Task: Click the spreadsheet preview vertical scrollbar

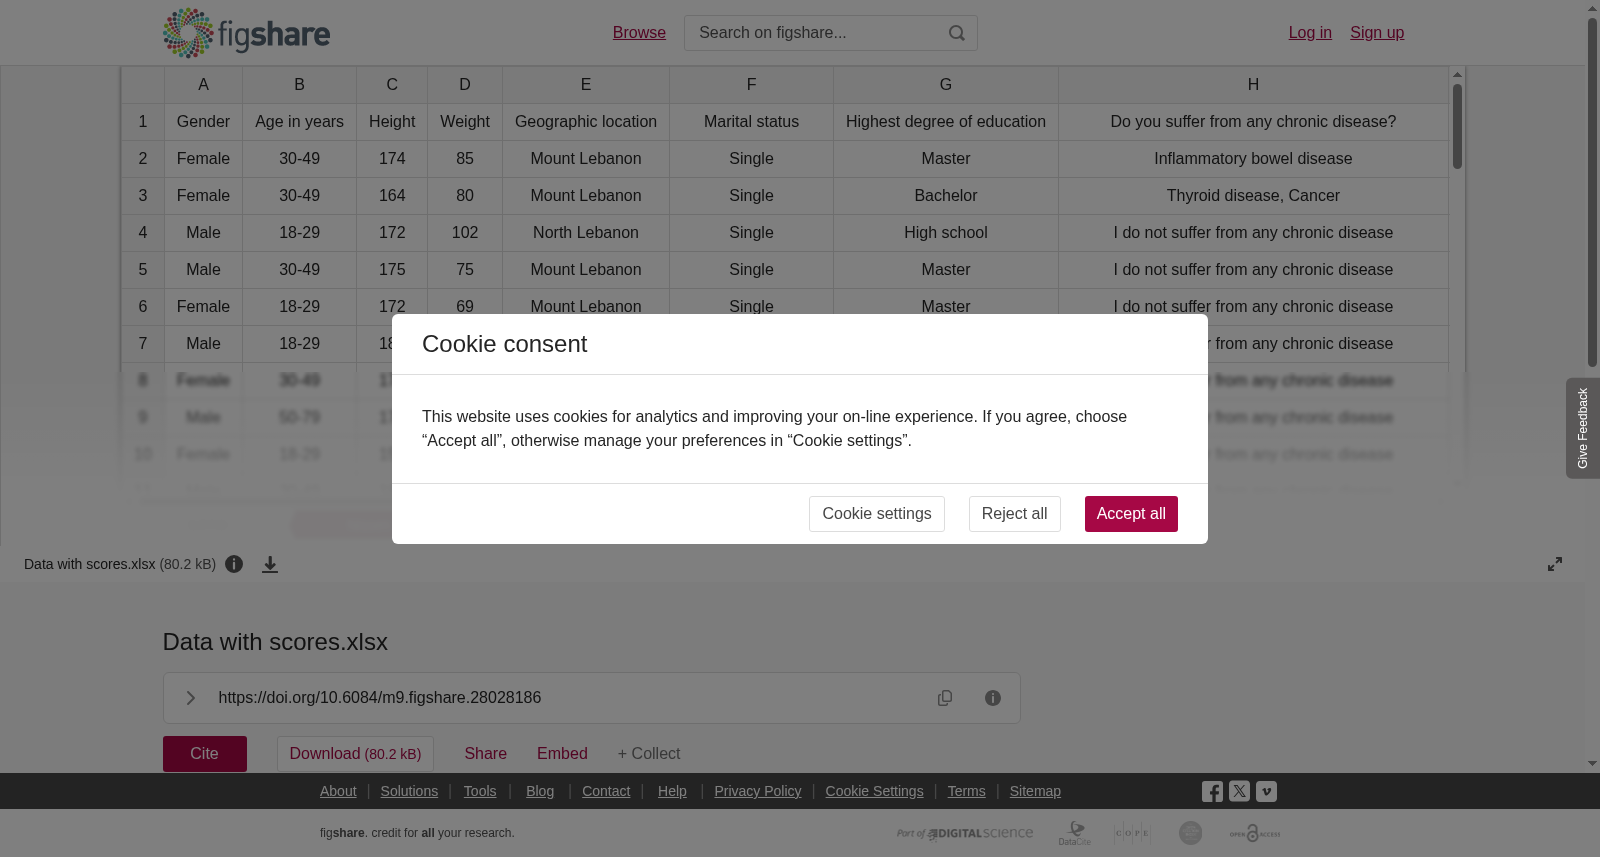Action: pyautogui.click(x=1458, y=126)
